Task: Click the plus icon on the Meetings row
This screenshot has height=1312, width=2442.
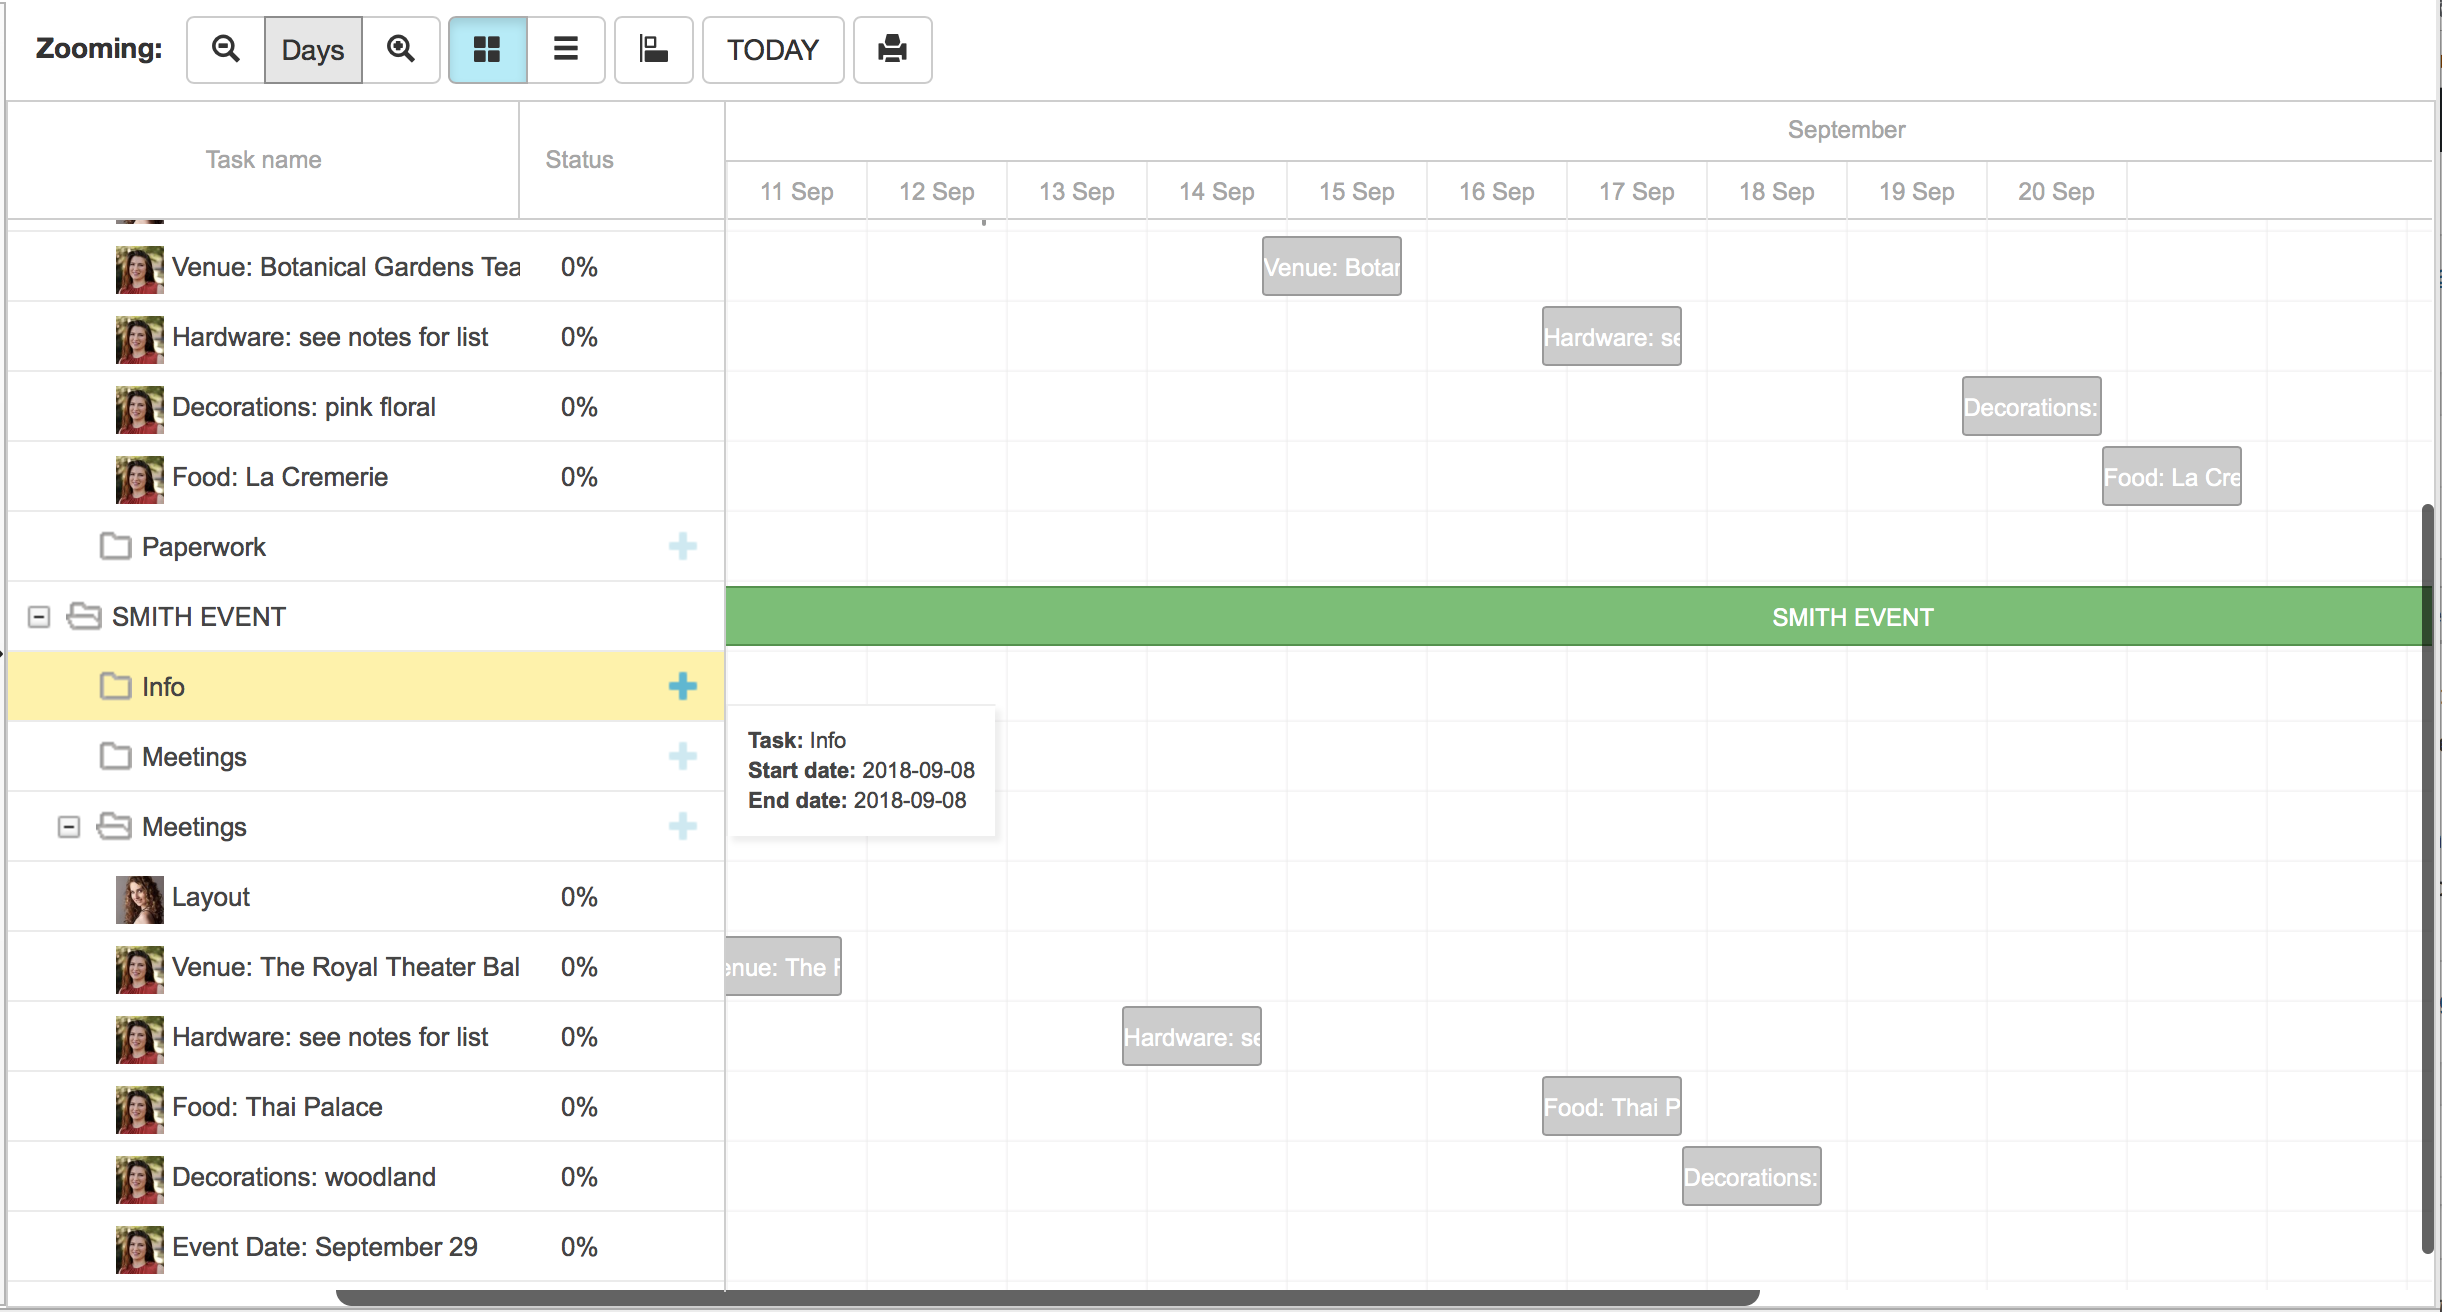Action: click(683, 757)
